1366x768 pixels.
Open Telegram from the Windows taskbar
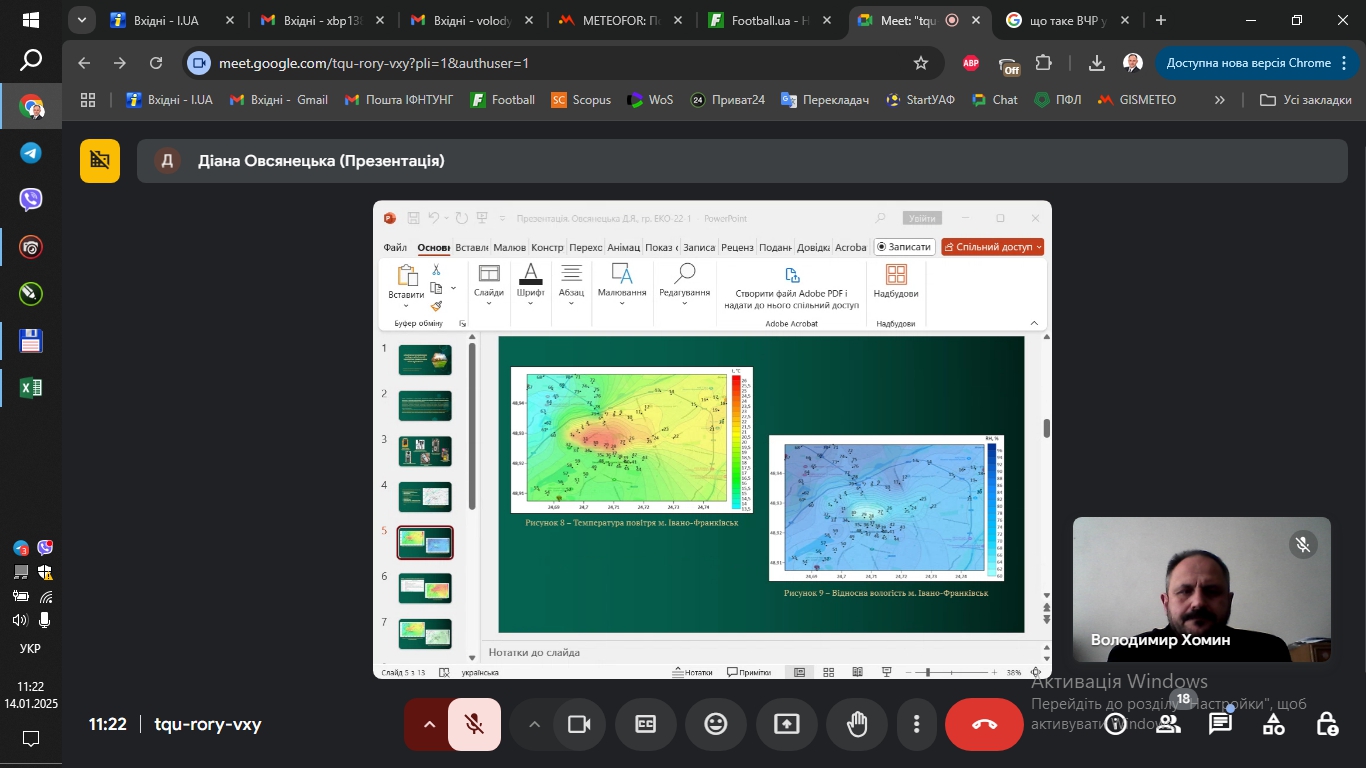(x=31, y=153)
